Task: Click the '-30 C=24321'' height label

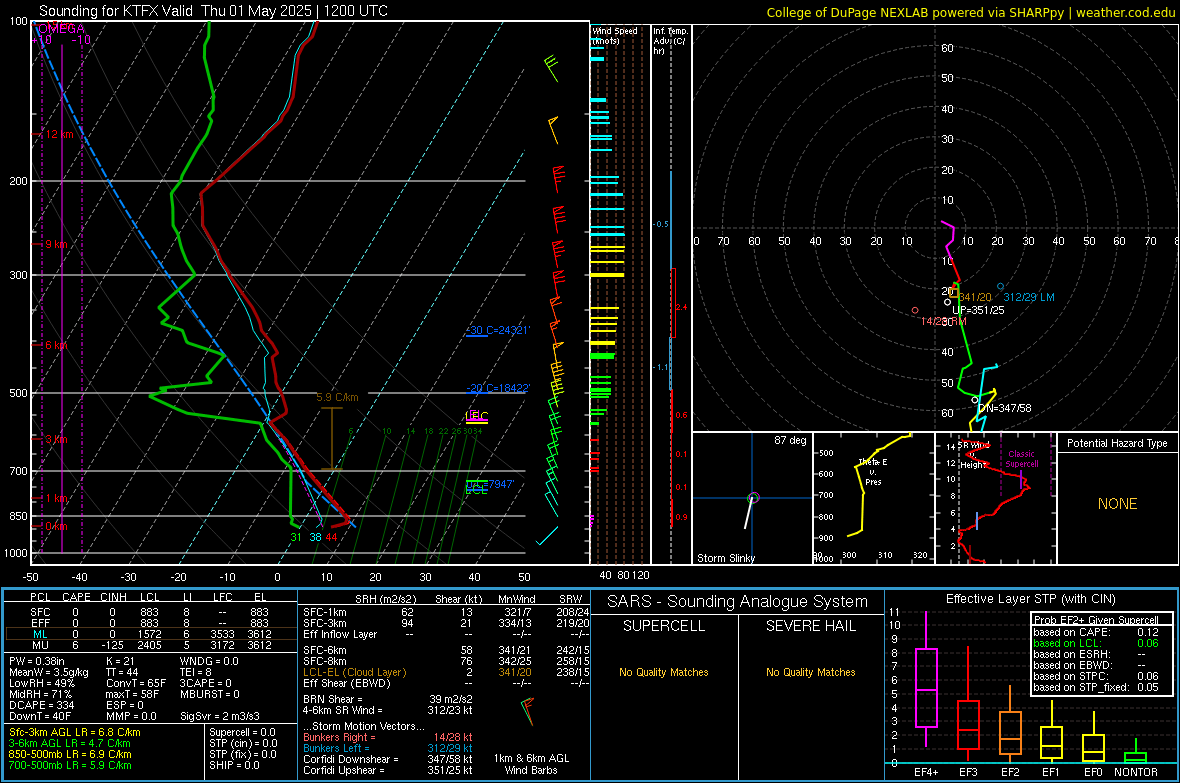Action: coord(497,330)
